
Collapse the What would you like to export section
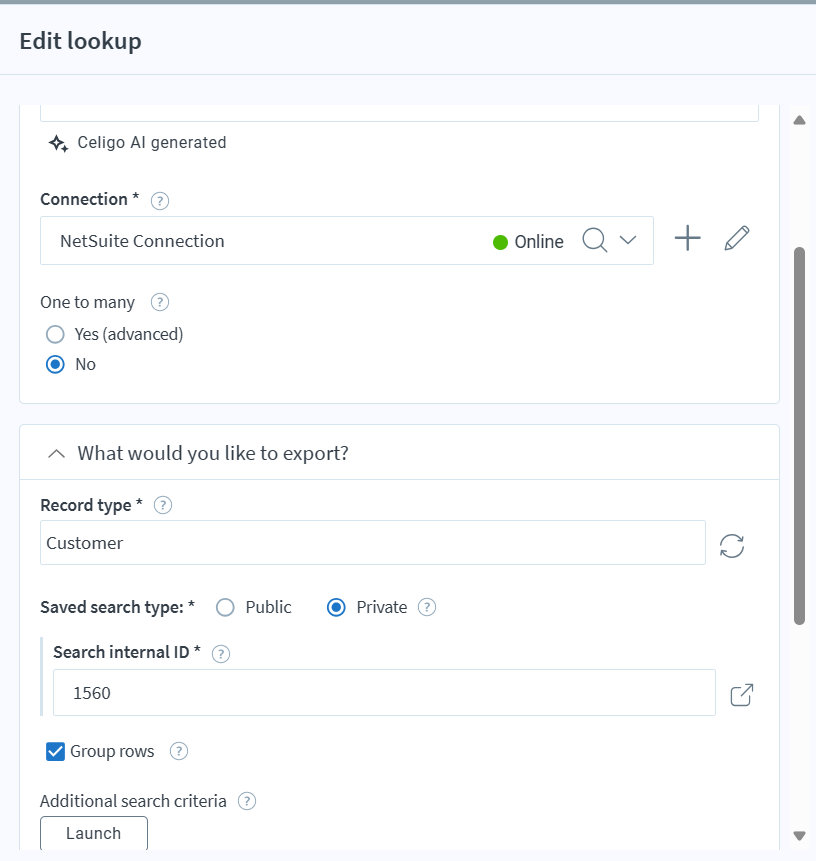click(57, 454)
